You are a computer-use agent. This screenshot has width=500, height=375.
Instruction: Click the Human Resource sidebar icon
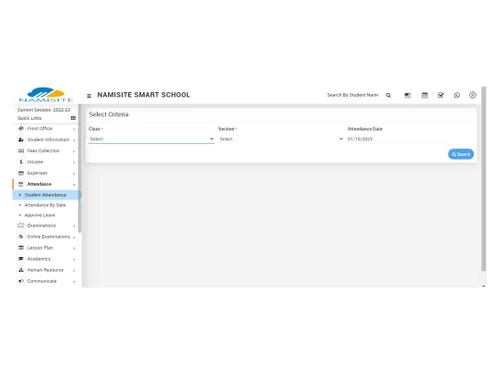pos(21,270)
